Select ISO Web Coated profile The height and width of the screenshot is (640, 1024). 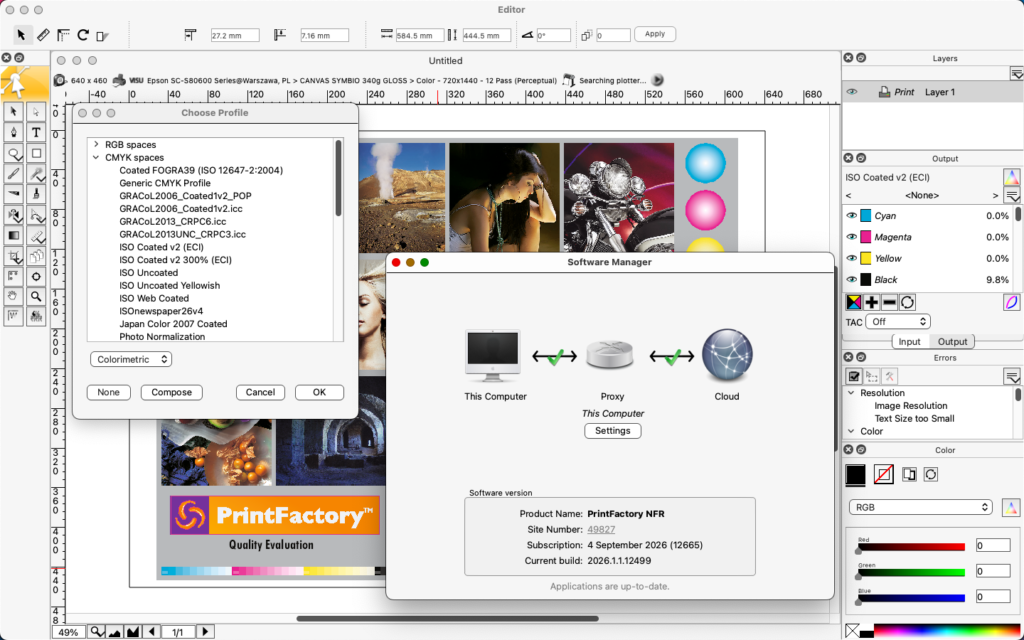point(154,298)
